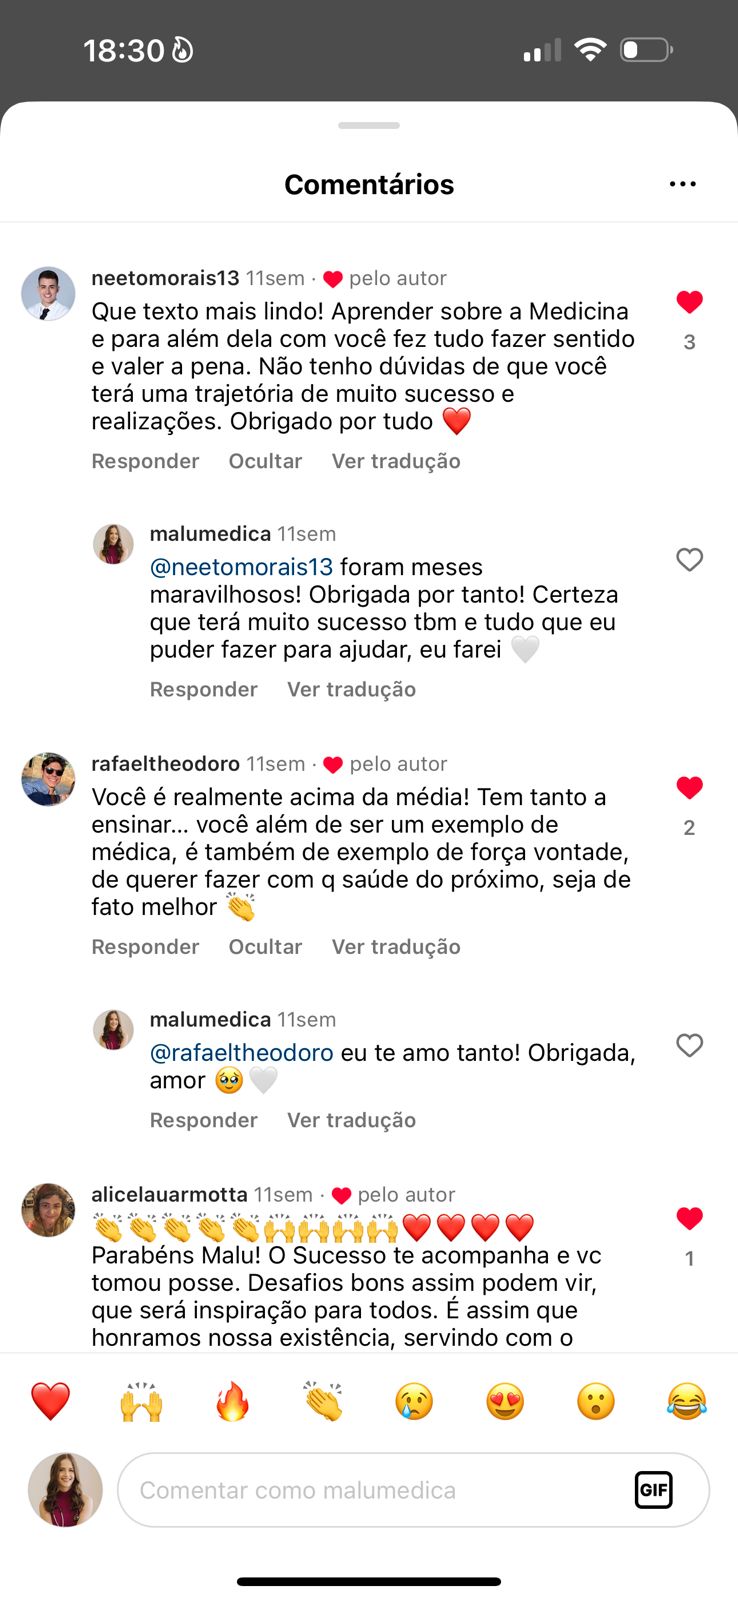Open the @neetomorais13 mention link

coord(241,567)
